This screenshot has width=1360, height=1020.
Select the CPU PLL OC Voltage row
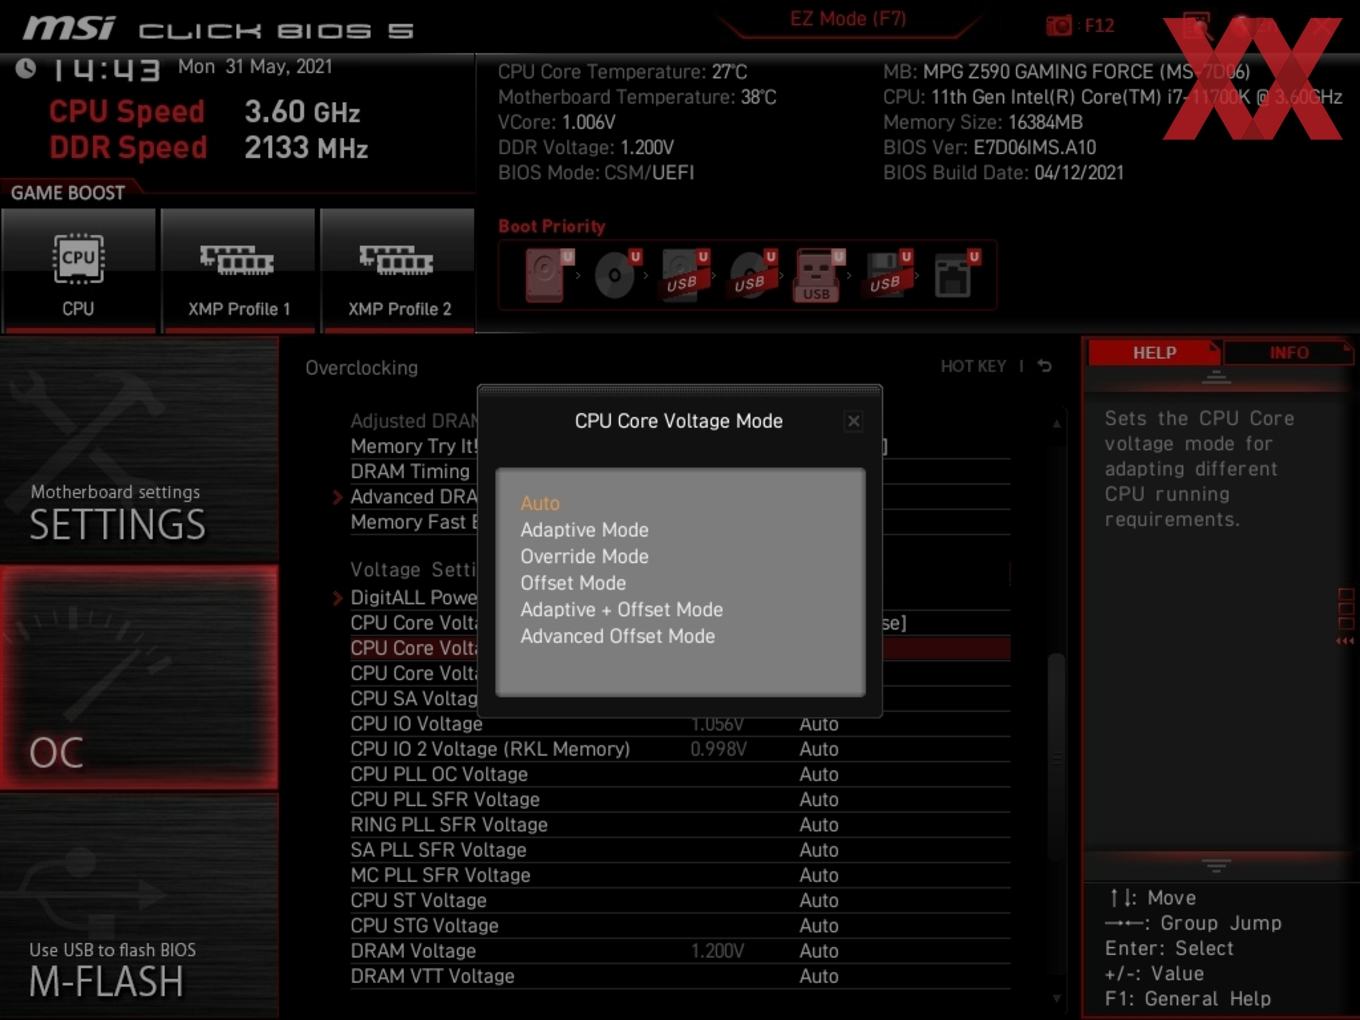point(680,774)
